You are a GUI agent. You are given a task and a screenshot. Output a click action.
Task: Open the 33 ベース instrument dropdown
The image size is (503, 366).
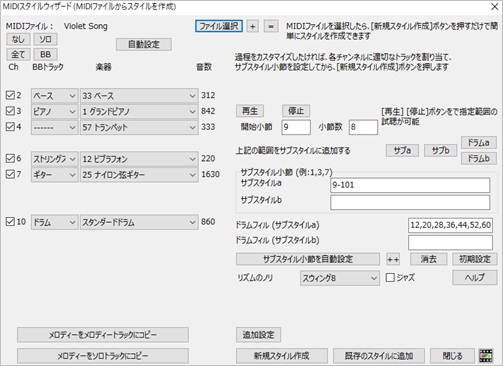(x=139, y=96)
